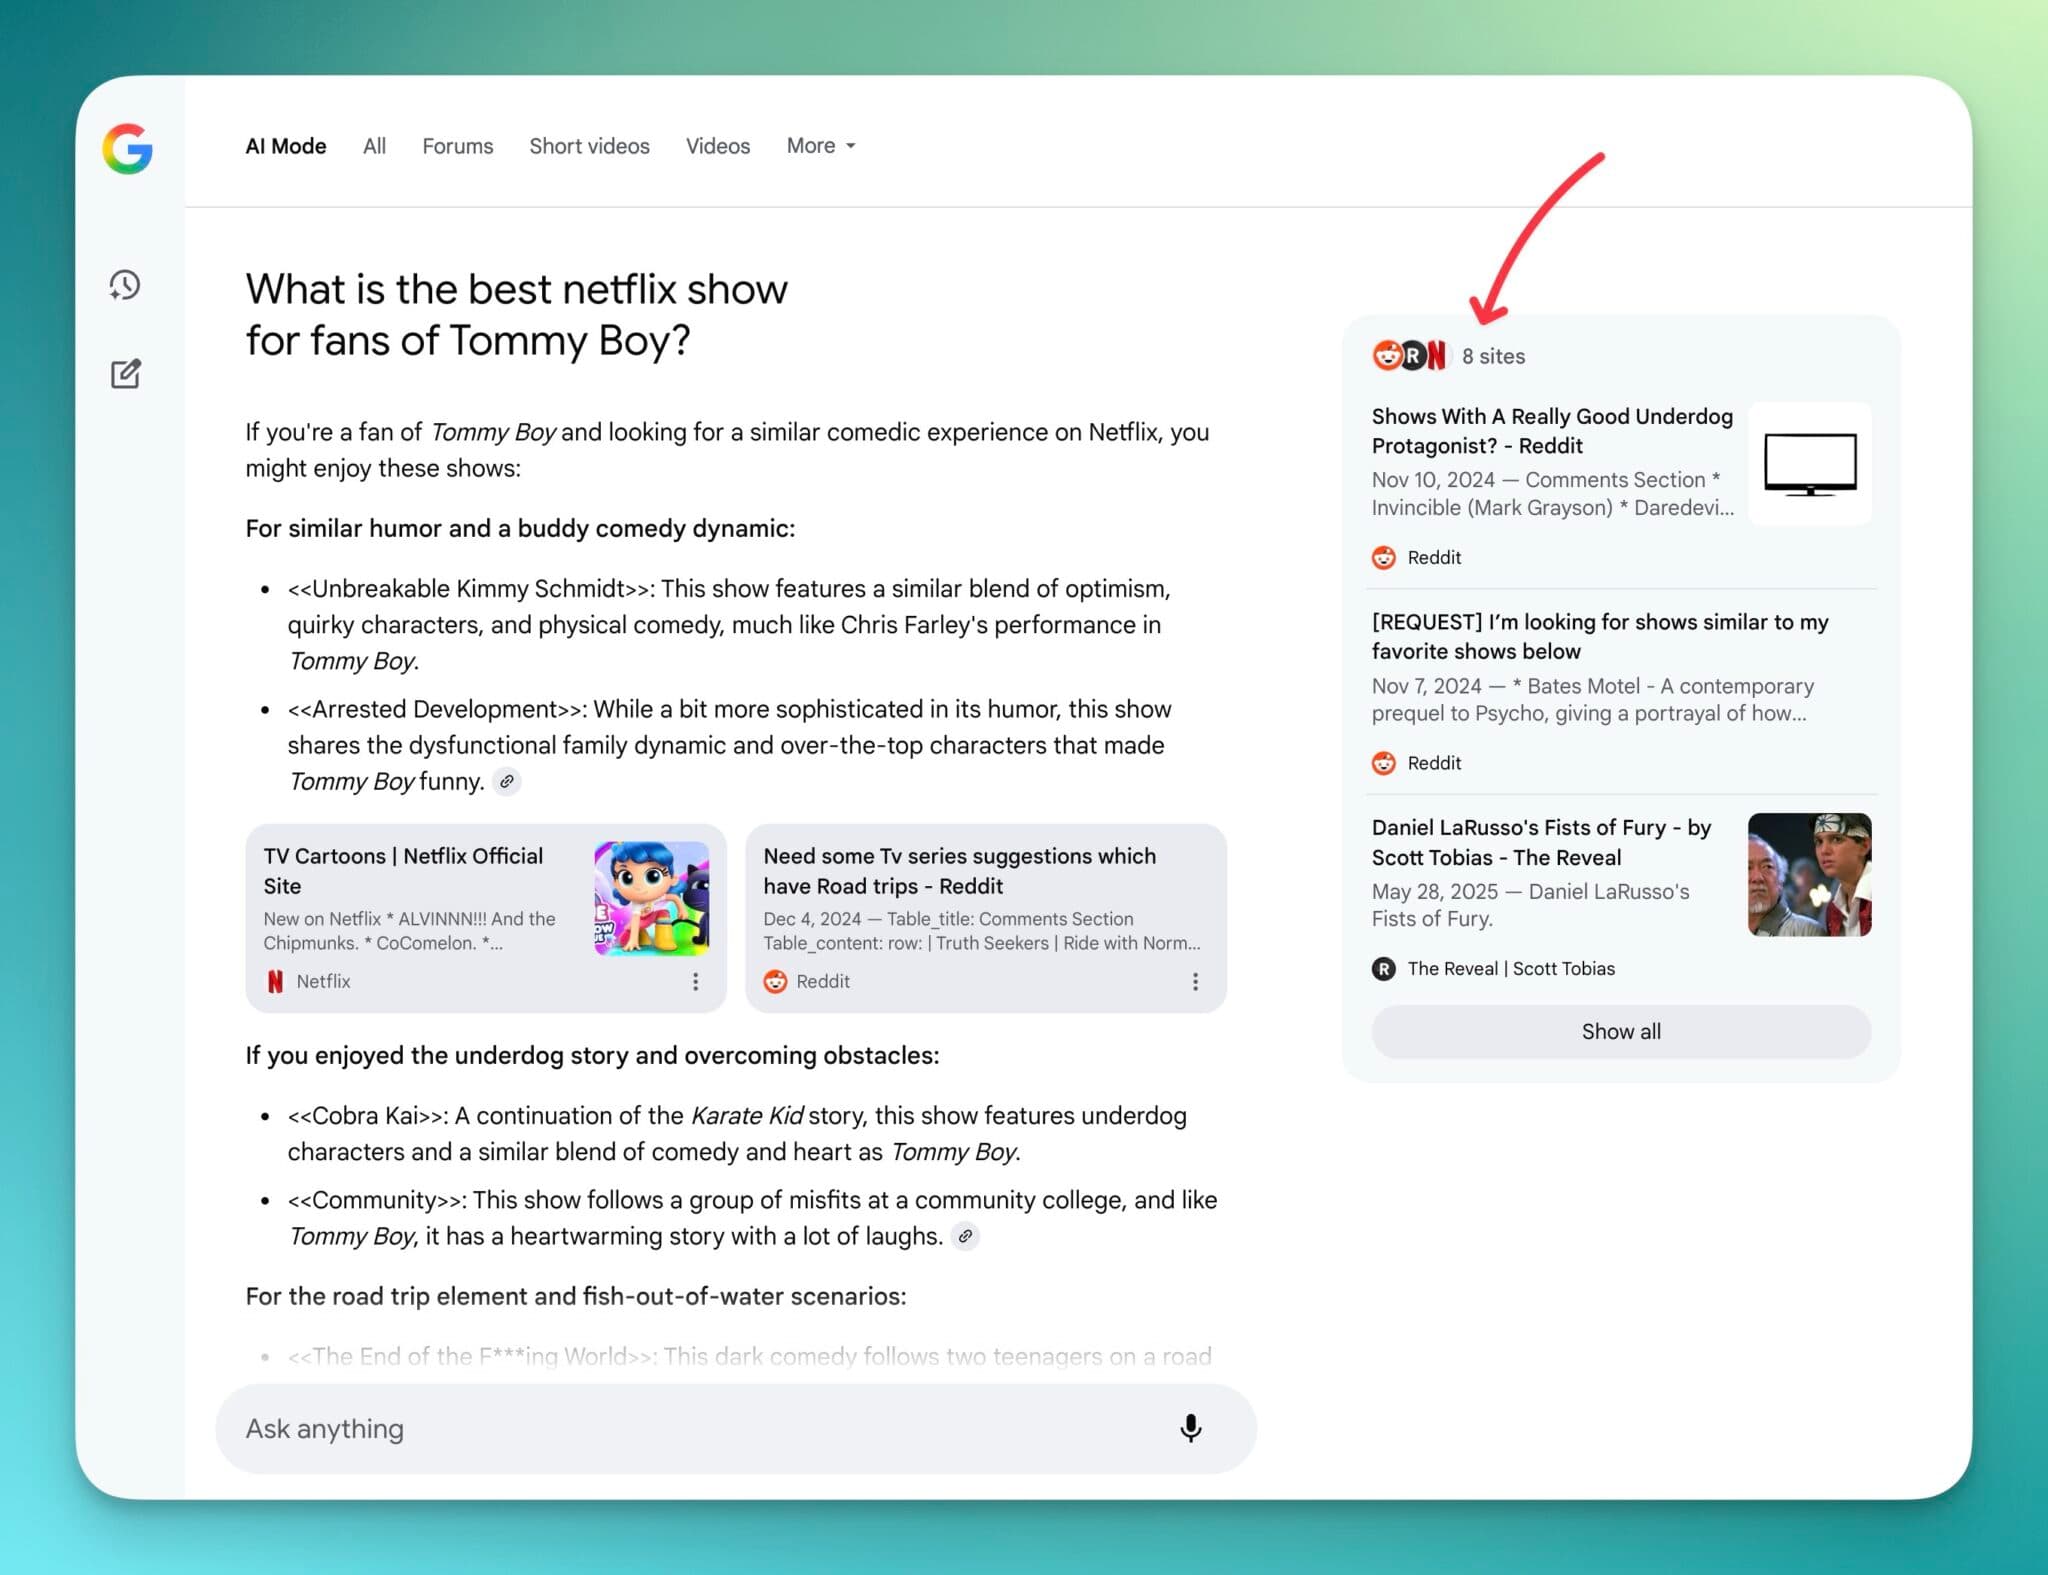The image size is (2048, 1575).
Task: Click the microphone voice search icon
Action: (1190, 1428)
